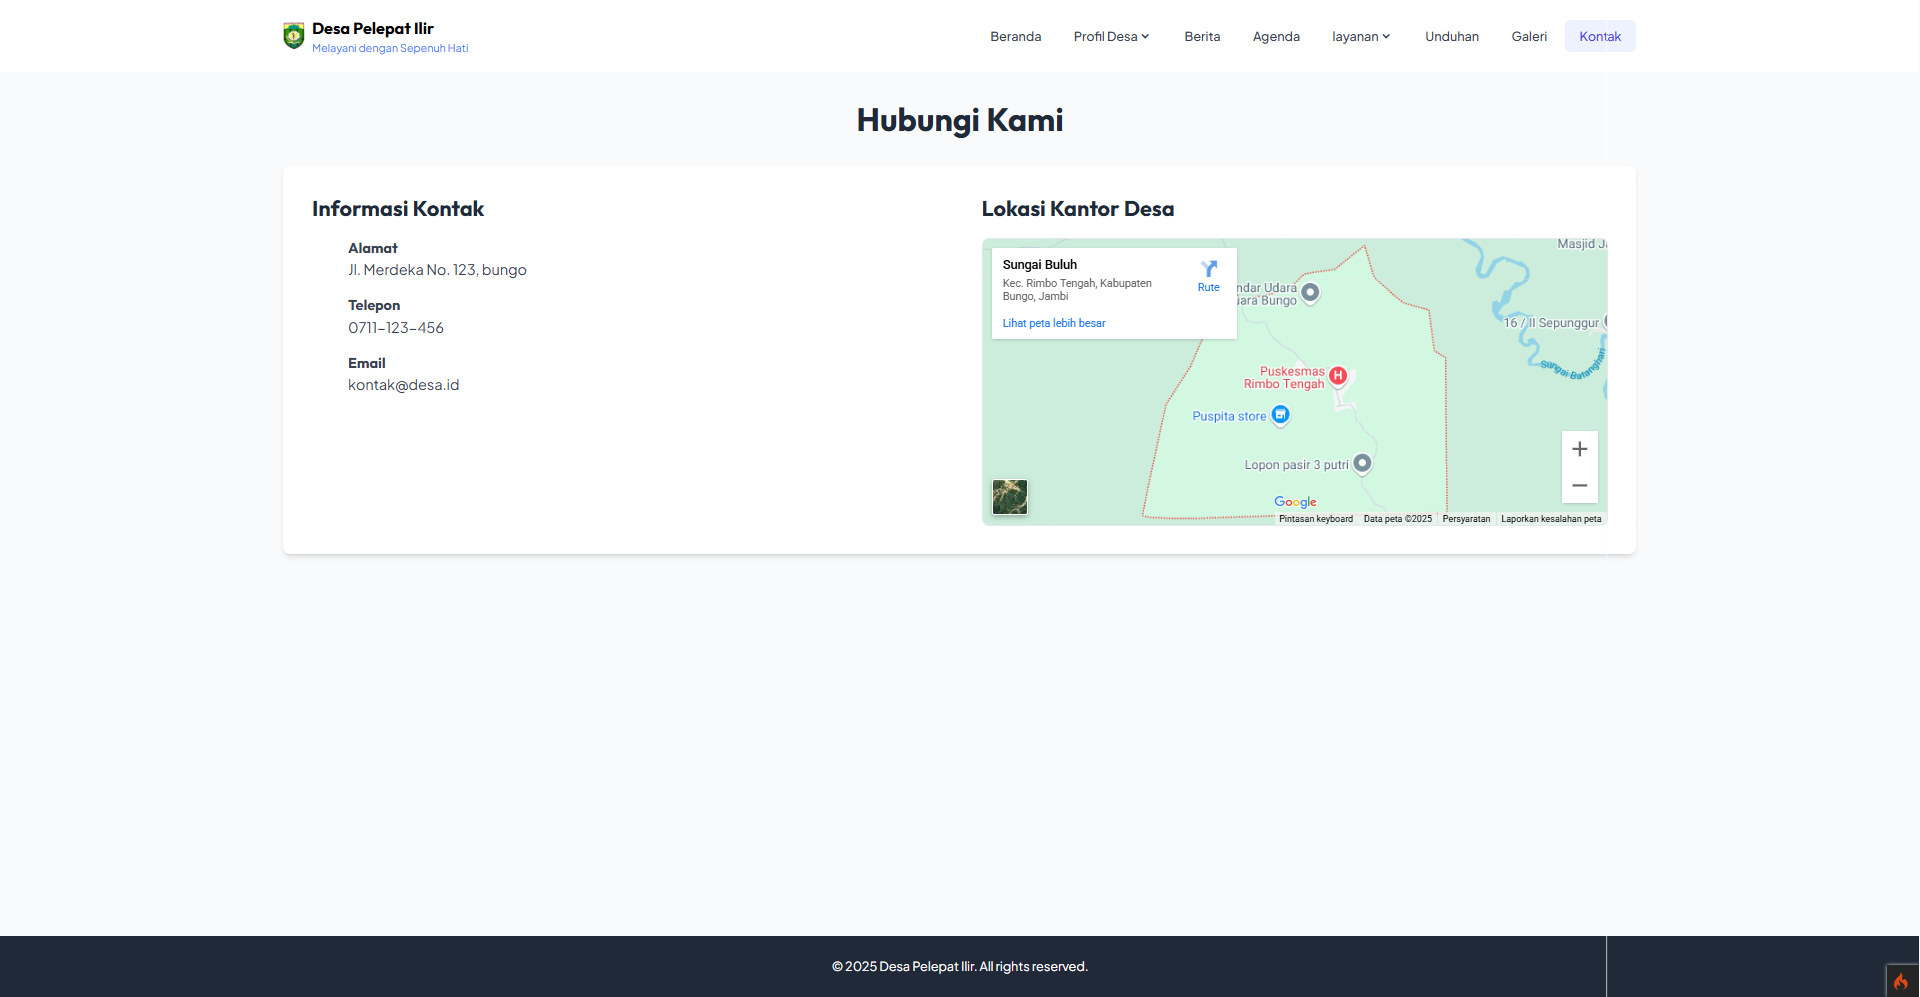The height and width of the screenshot is (997, 1920).
Task: Click the Lopon pasir 3 putri marker
Action: tap(1363, 463)
